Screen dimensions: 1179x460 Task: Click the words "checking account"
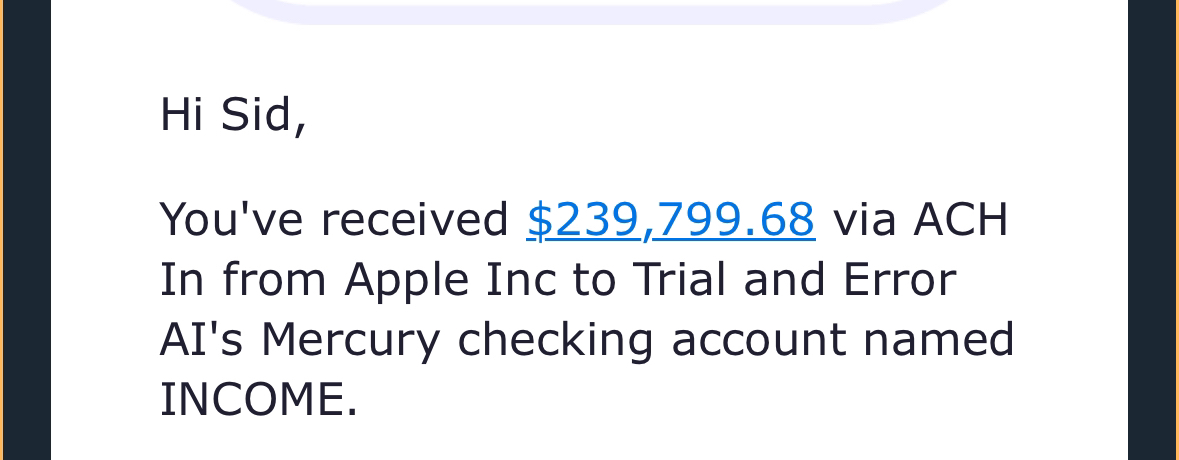(x=651, y=340)
